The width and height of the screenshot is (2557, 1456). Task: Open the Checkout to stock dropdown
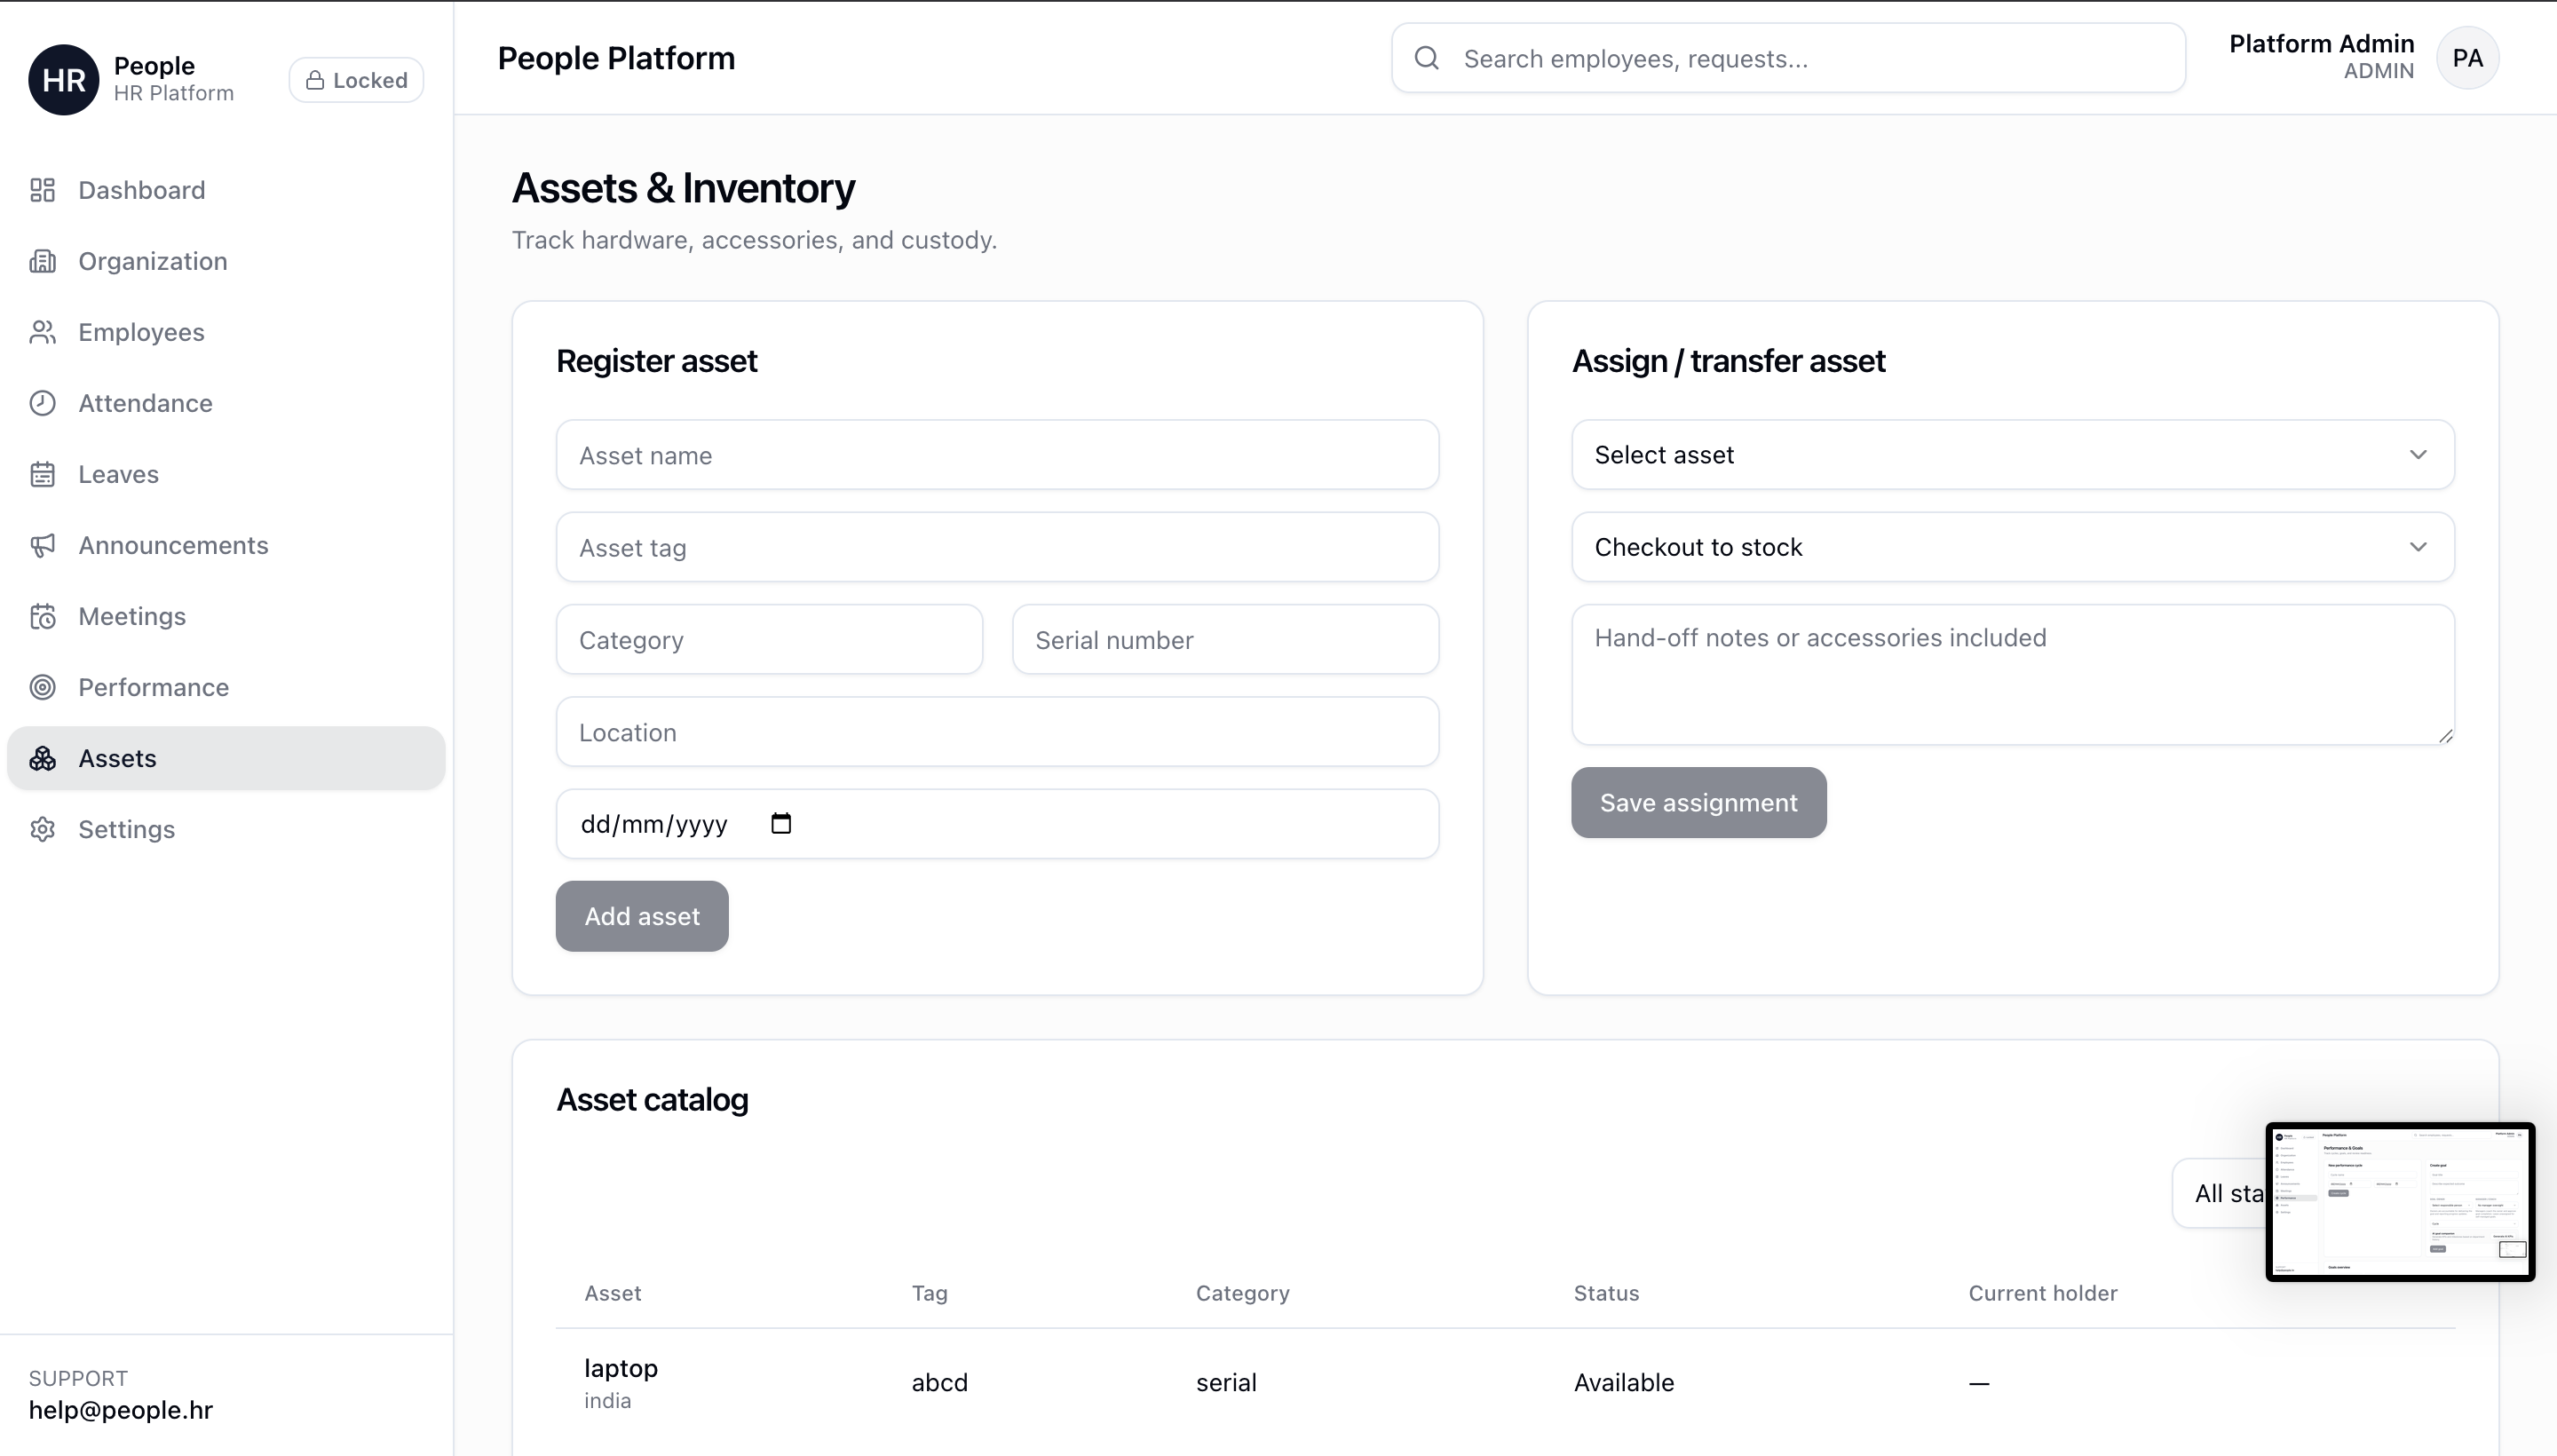coord(2012,547)
